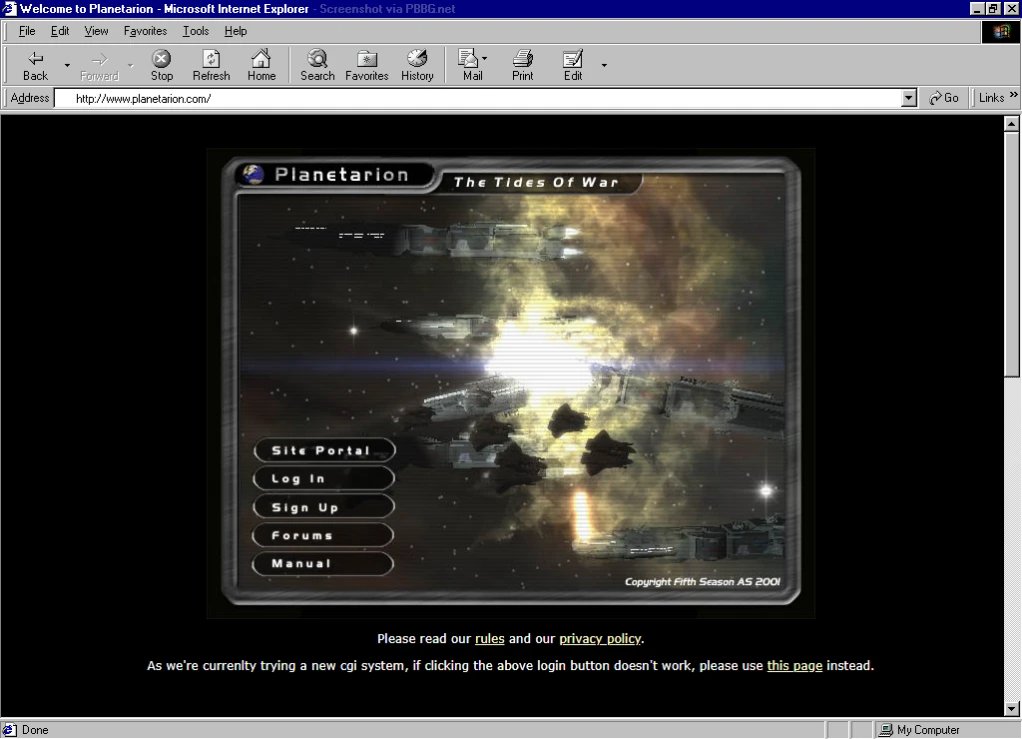Click the Planetarion globe logo
Image resolution: width=1022 pixels, height=739 pixels.
click(x=253, y=174)
